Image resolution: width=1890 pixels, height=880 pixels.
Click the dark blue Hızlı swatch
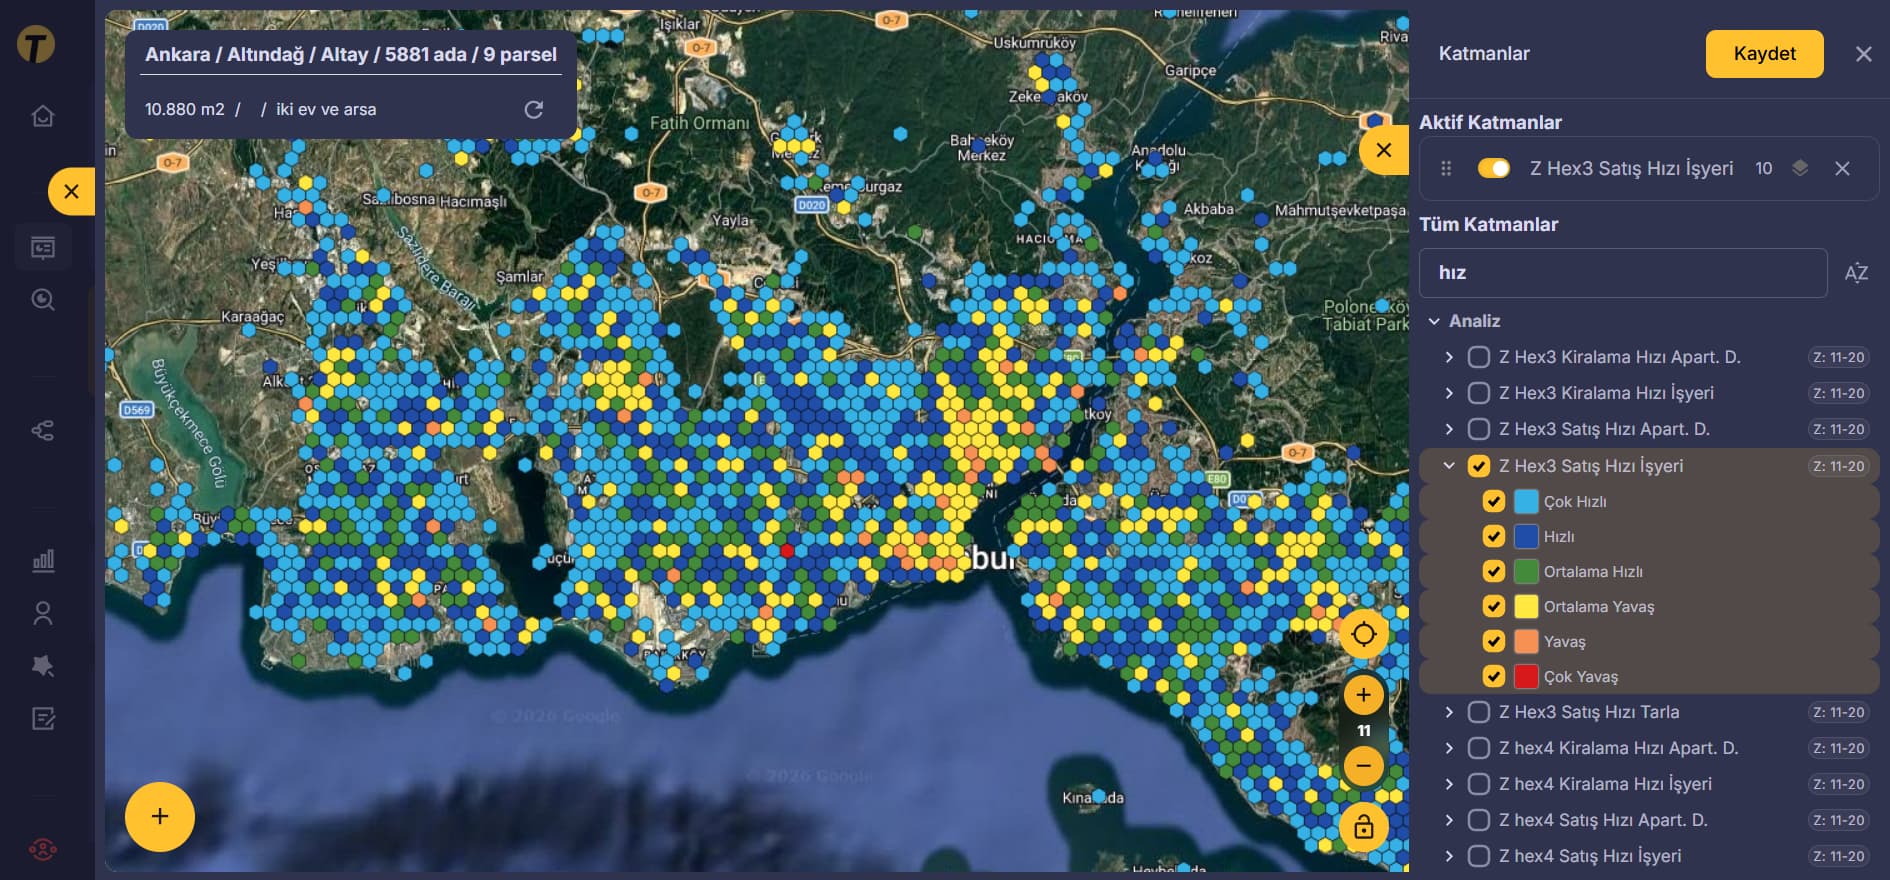pyautogui.click(x=1526, y=537)
